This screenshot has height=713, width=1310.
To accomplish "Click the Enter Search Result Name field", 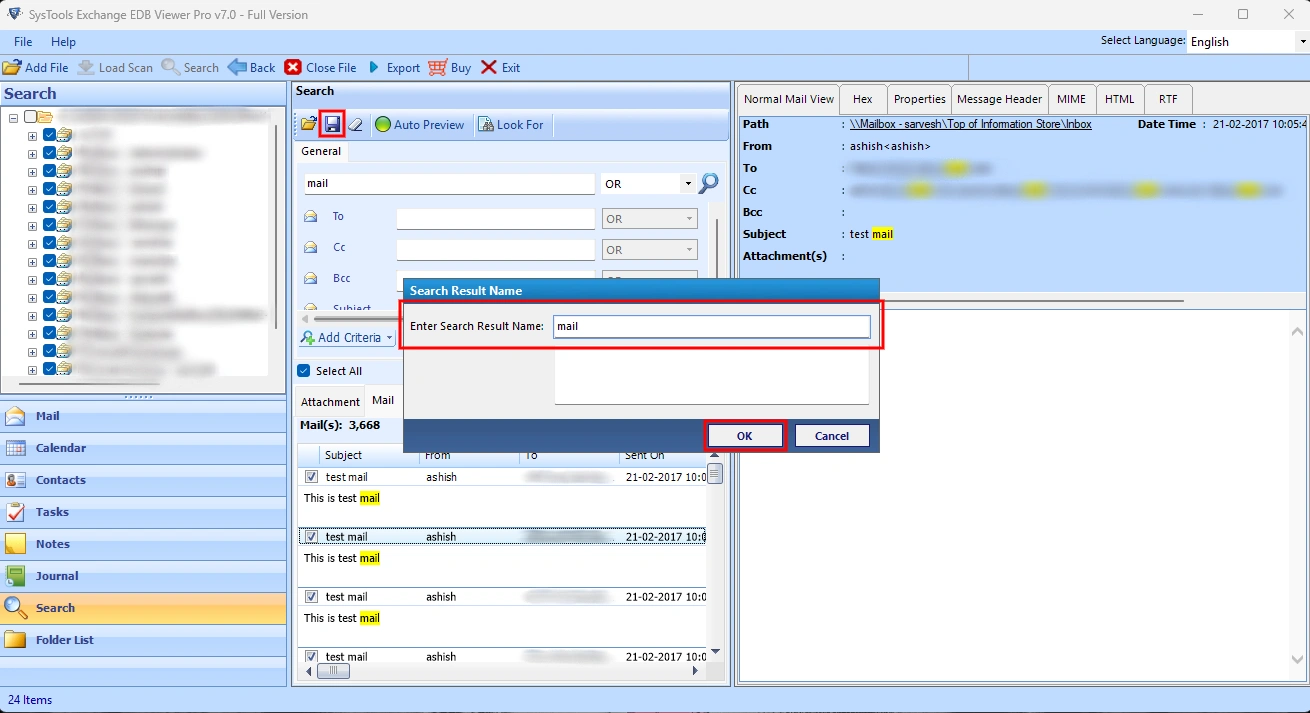I will pos(711,326).
